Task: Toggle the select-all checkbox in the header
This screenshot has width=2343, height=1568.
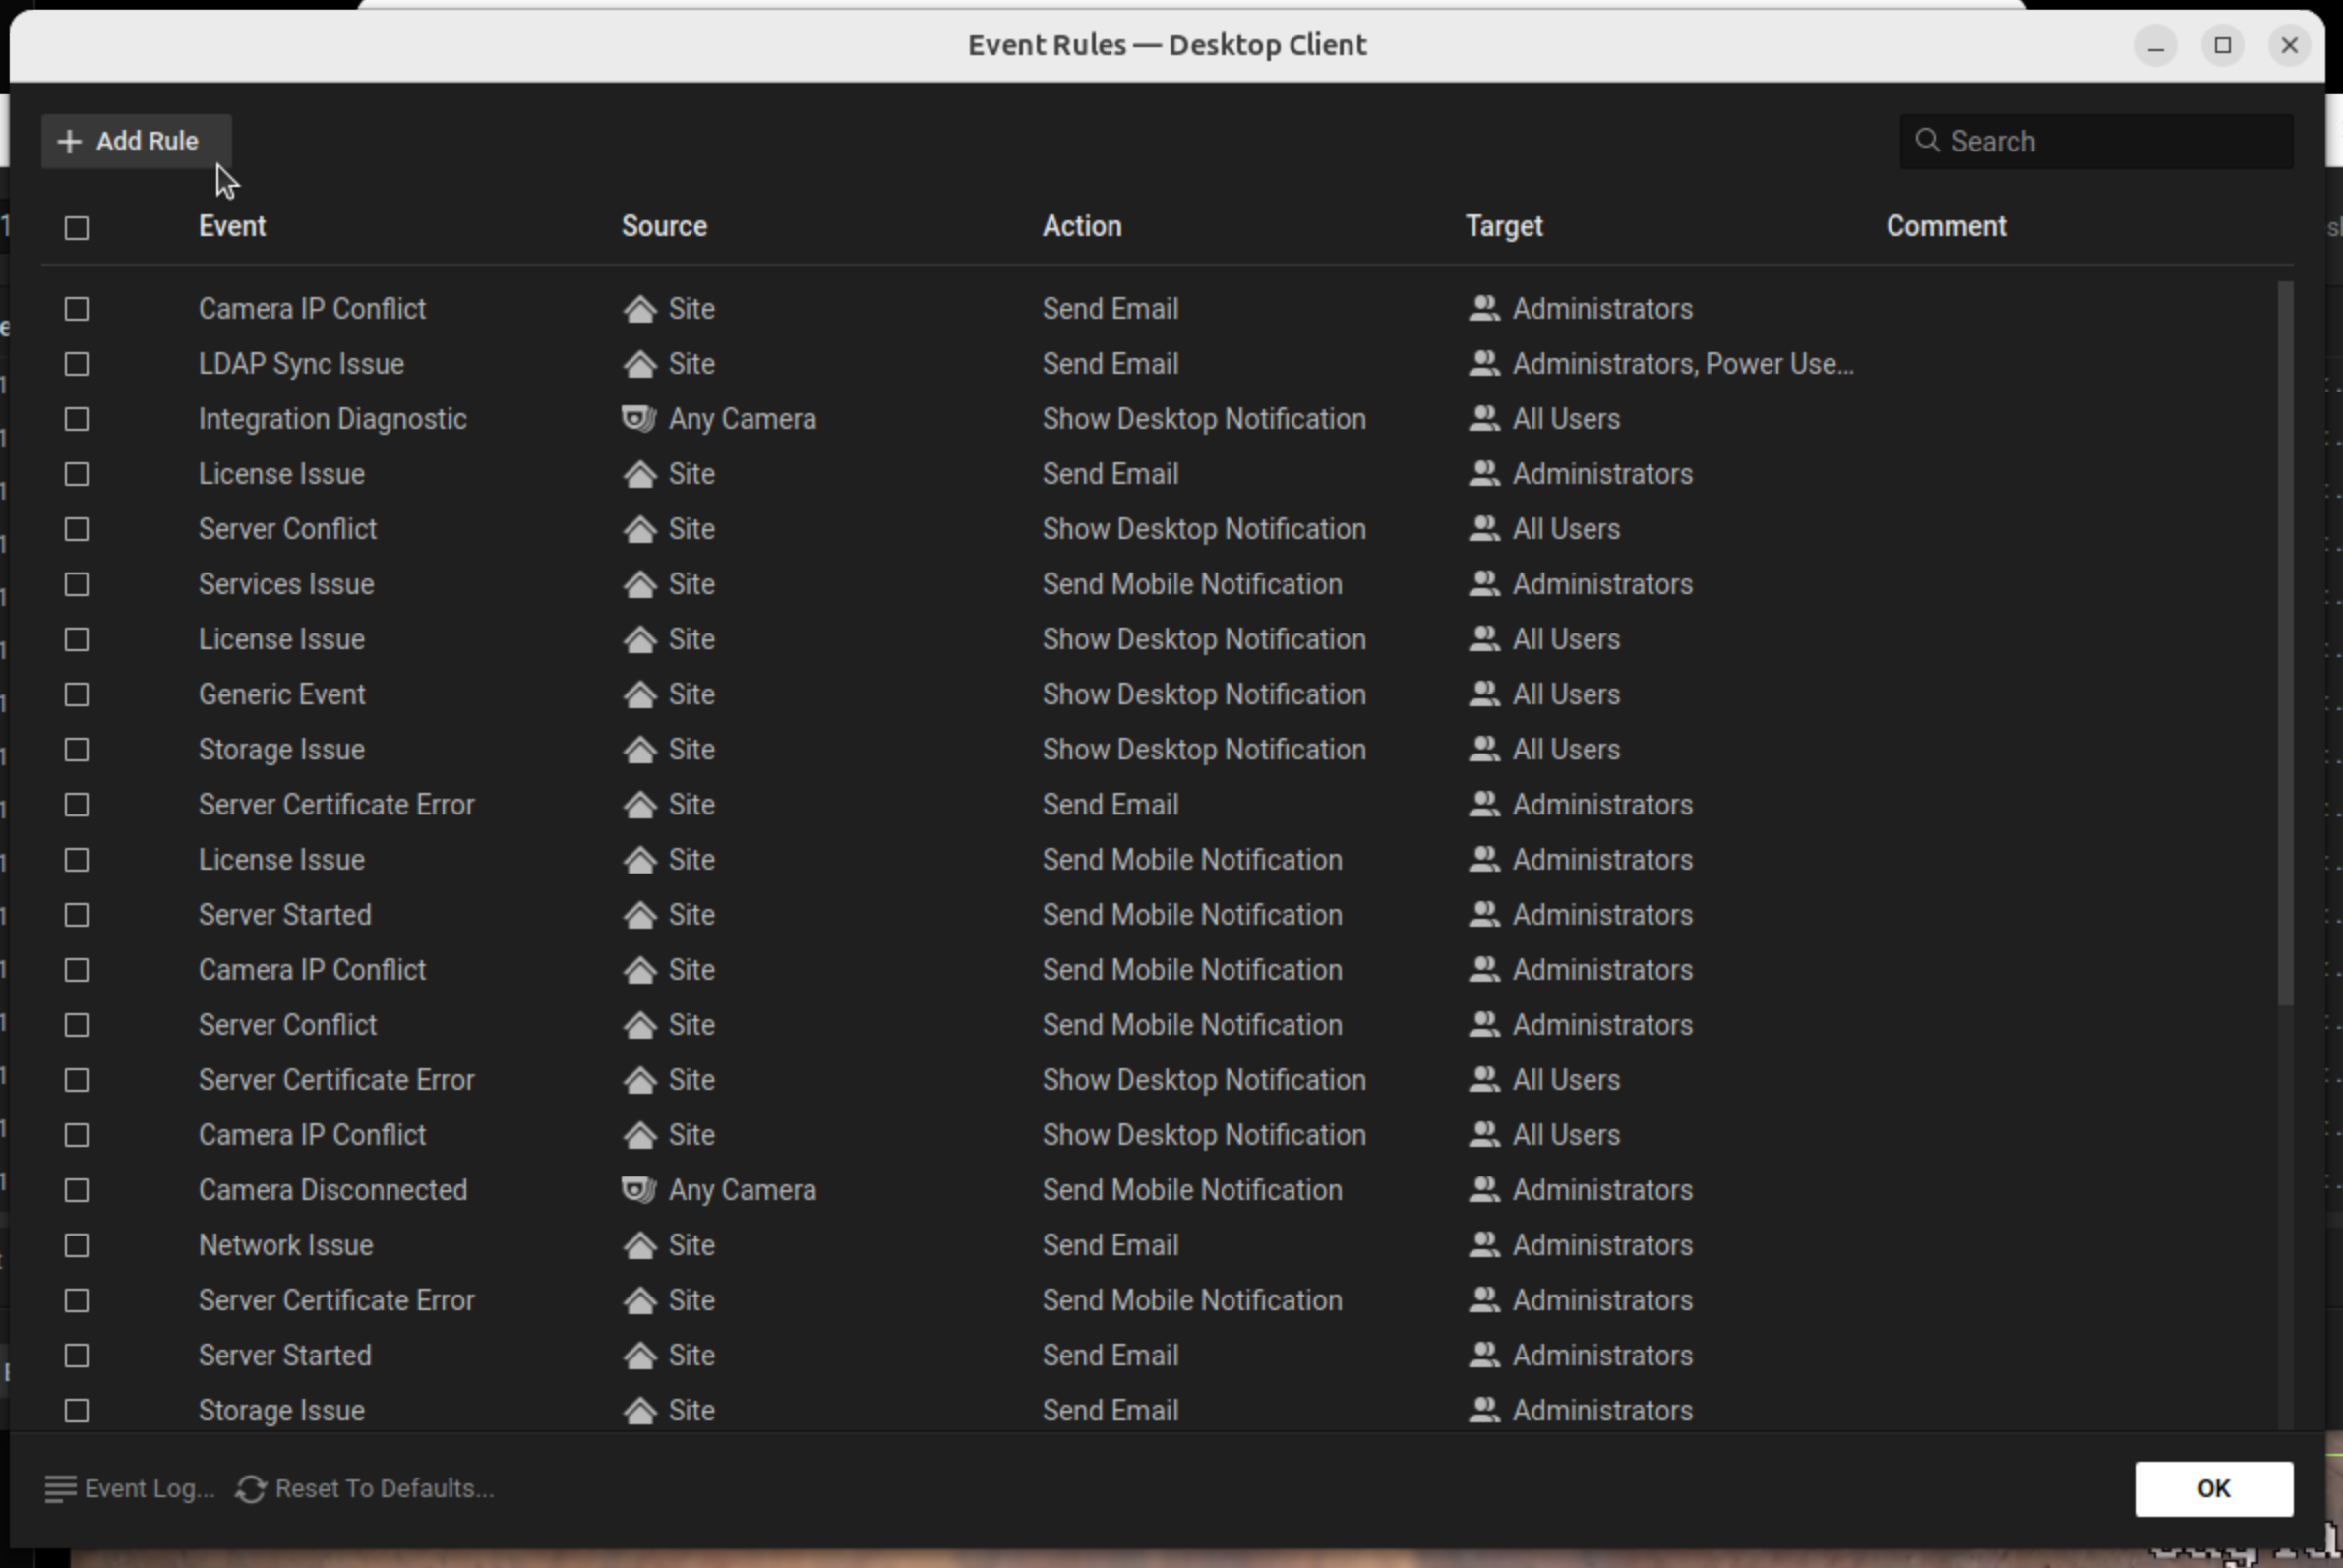Action: coord(77,228)
